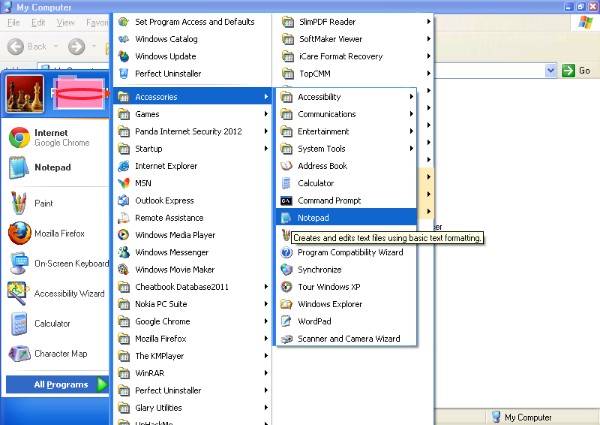Click the user account chess picture
The image size is (600, 425).
point(25,94)
